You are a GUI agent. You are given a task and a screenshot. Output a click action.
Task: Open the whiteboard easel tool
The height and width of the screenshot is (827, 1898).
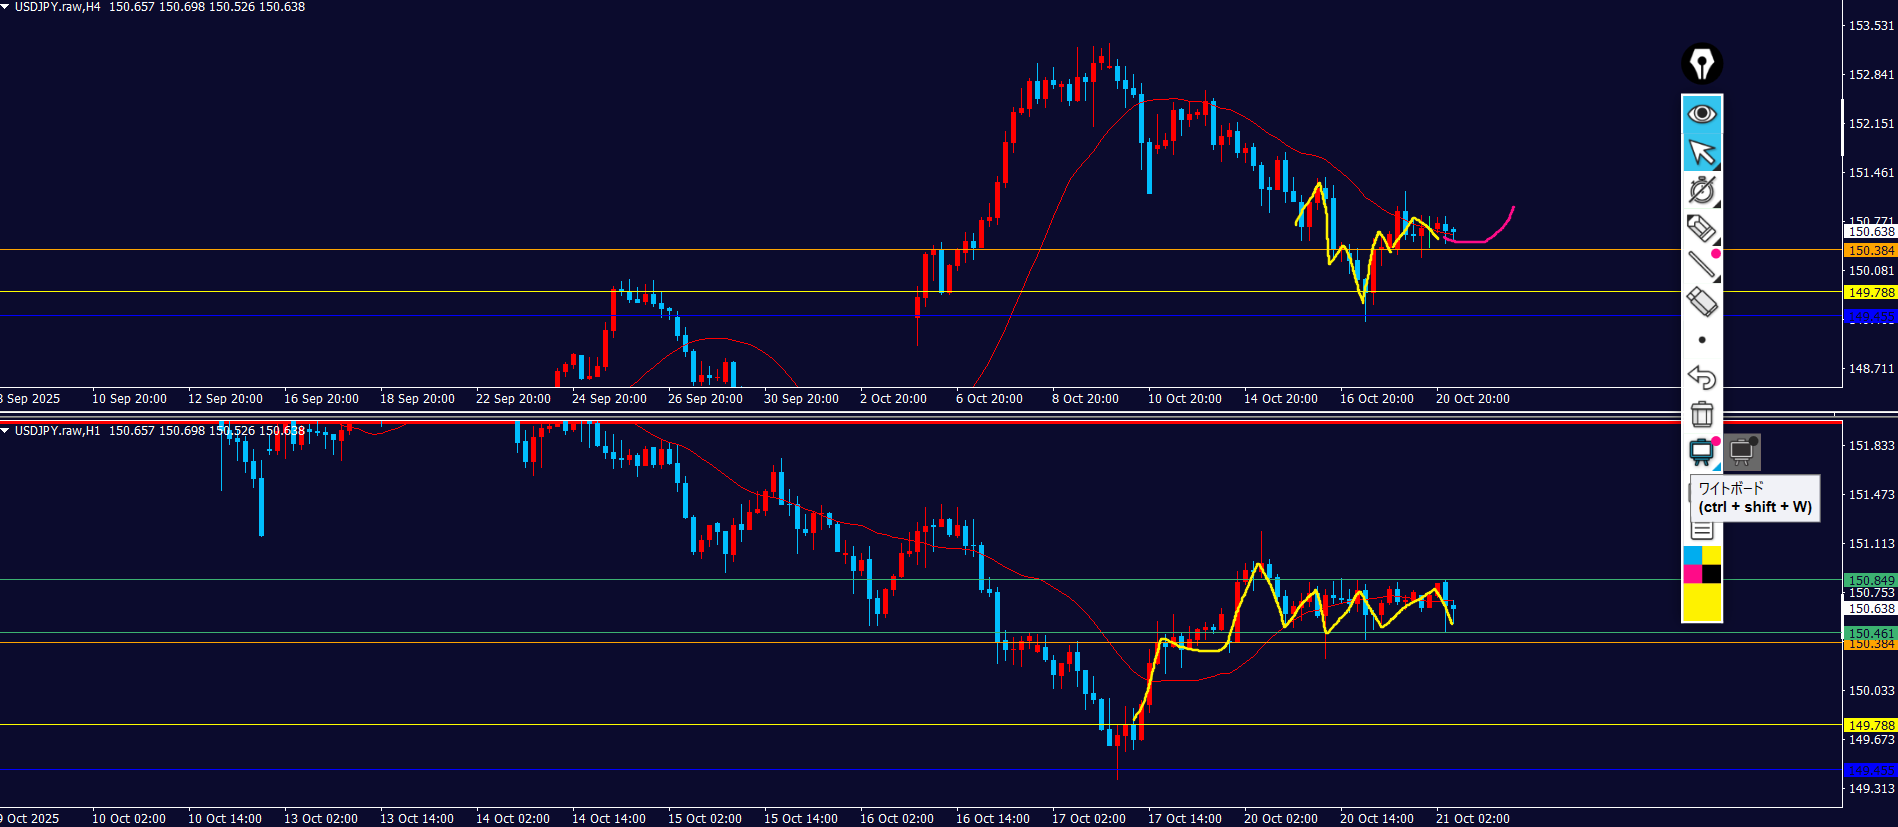1701,452
